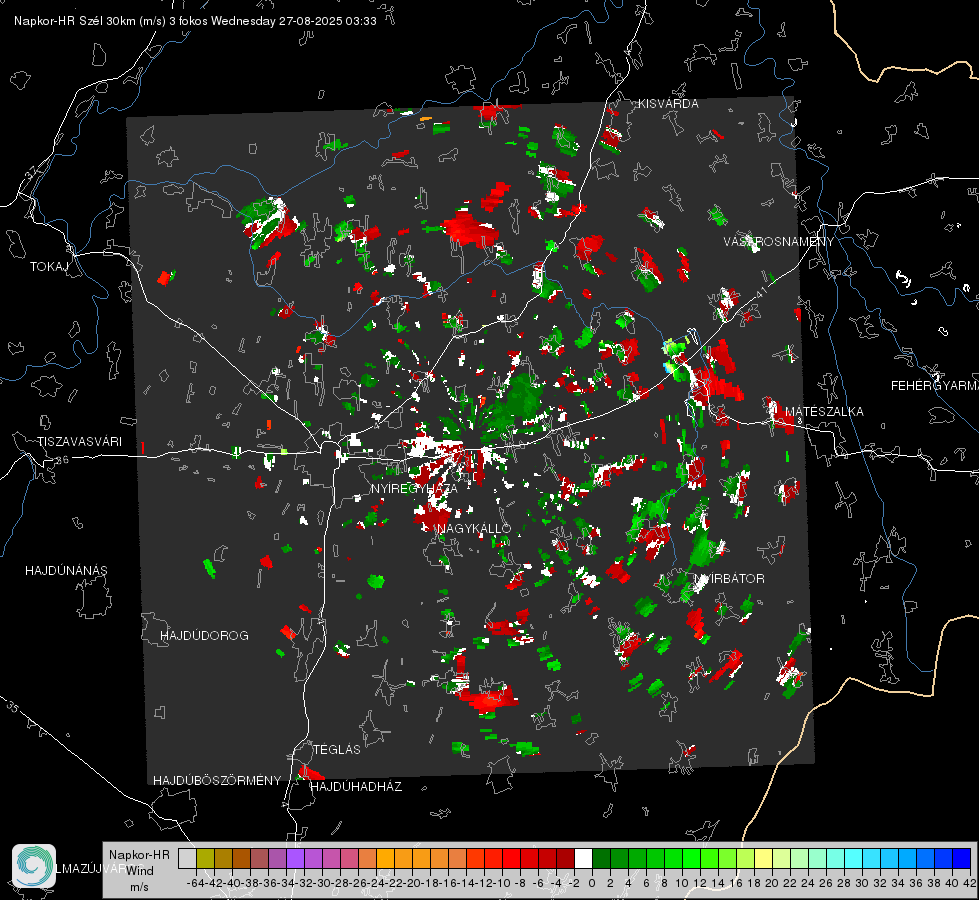Click the VÁSÁROSNAMÉNY label
This screenshot has height=900, width=979.
click(x=779, y=242)
